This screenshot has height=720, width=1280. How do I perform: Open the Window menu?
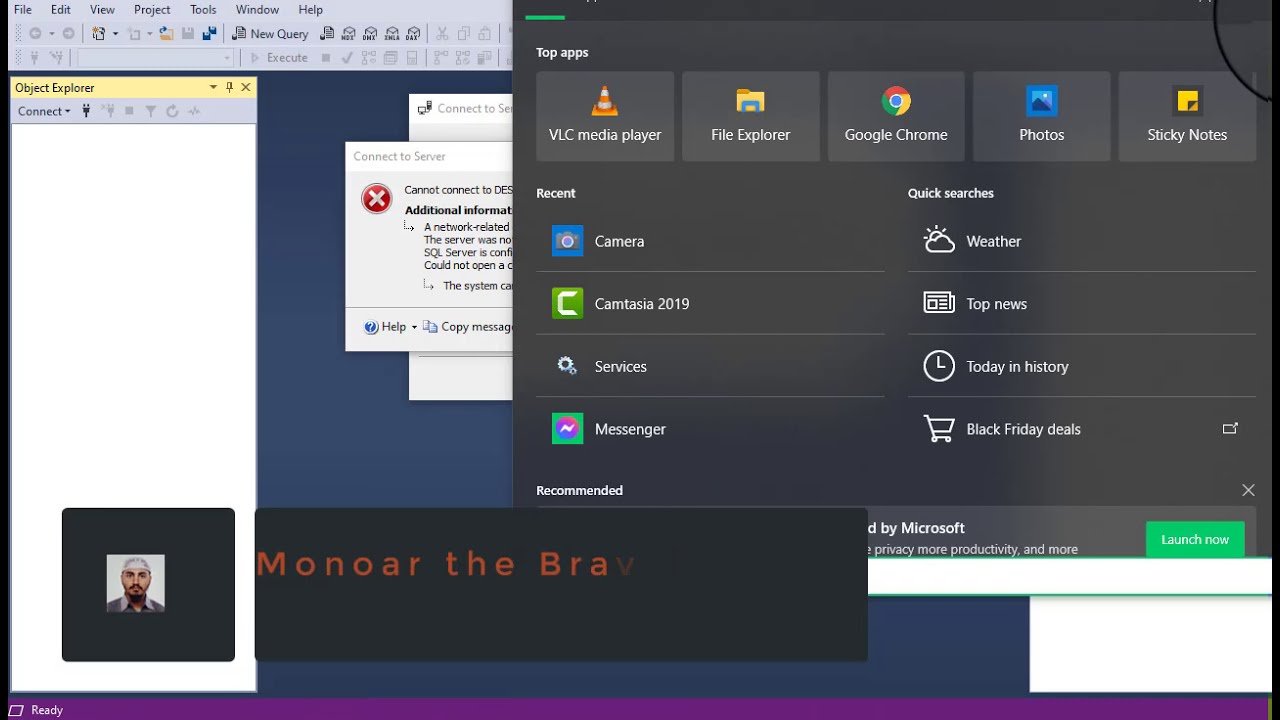[257, 9]
